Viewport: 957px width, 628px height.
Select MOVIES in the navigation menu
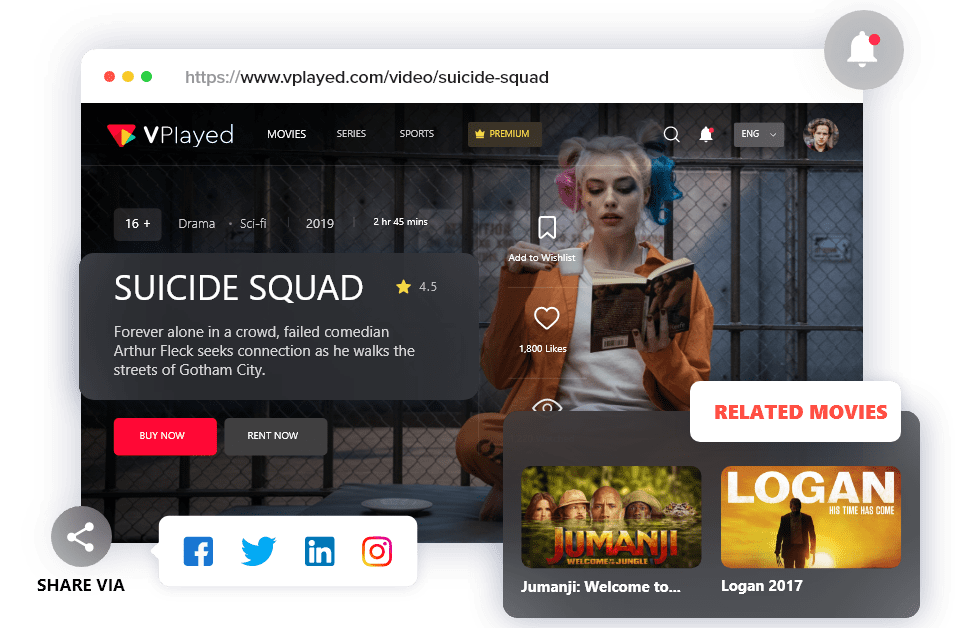[286, 134]
